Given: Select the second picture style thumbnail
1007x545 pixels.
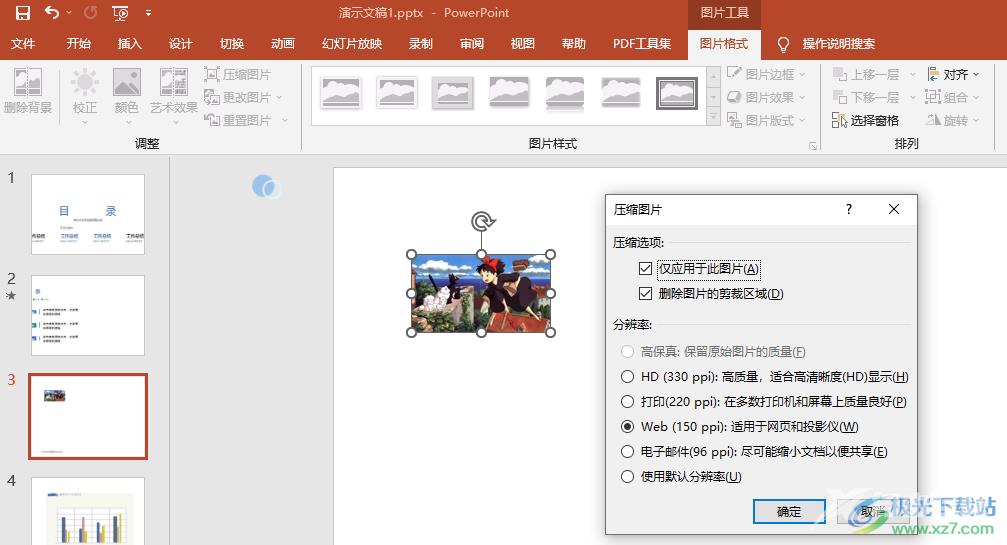Looking at the screenshot, I should [x=396, y=93].
